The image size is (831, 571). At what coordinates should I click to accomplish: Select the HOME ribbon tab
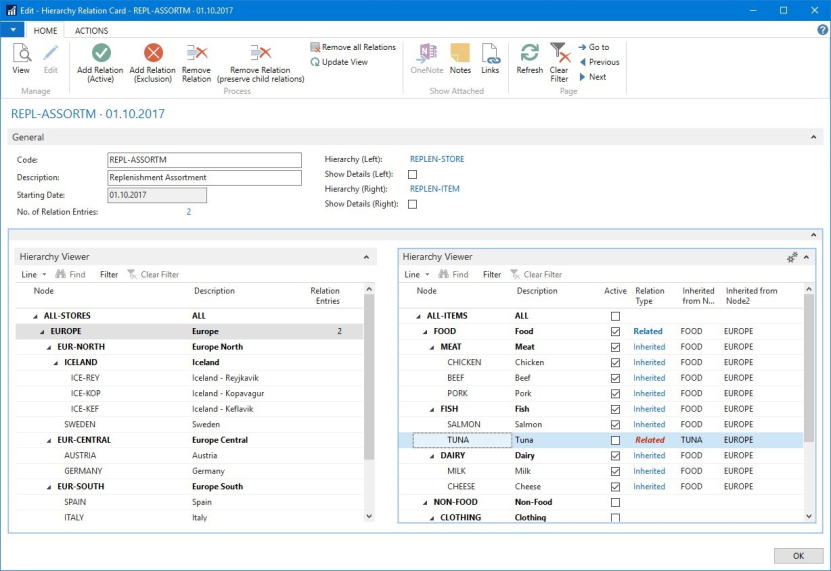pos(45,31)
